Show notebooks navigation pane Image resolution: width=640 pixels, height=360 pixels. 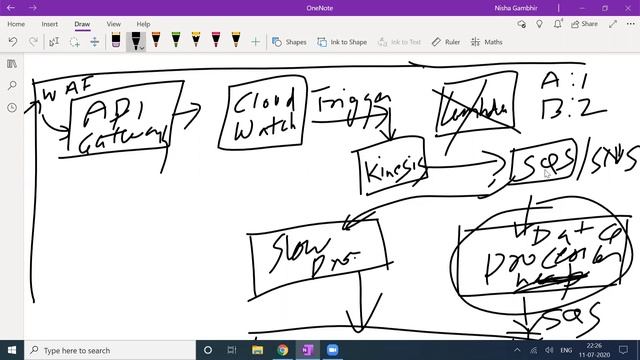12,64
